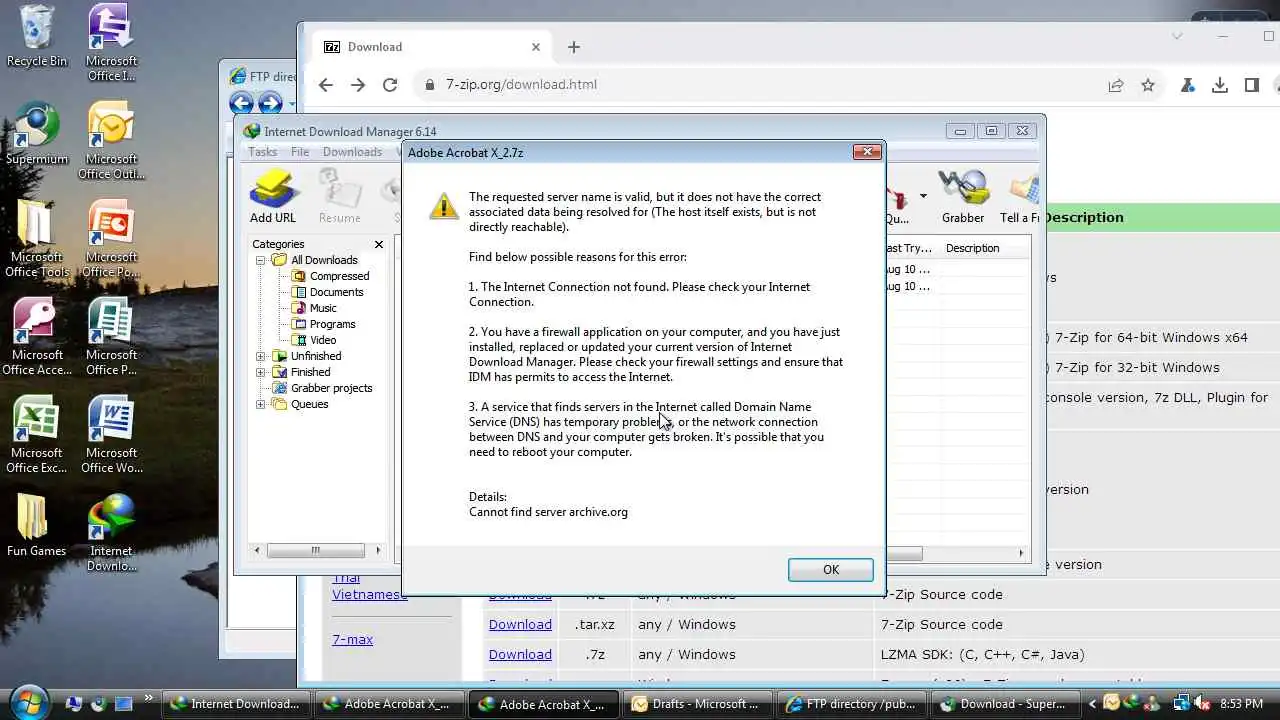Expand the Queues tree node
This screenshot has height=720, width=1280.
click(x=261, y=404)
